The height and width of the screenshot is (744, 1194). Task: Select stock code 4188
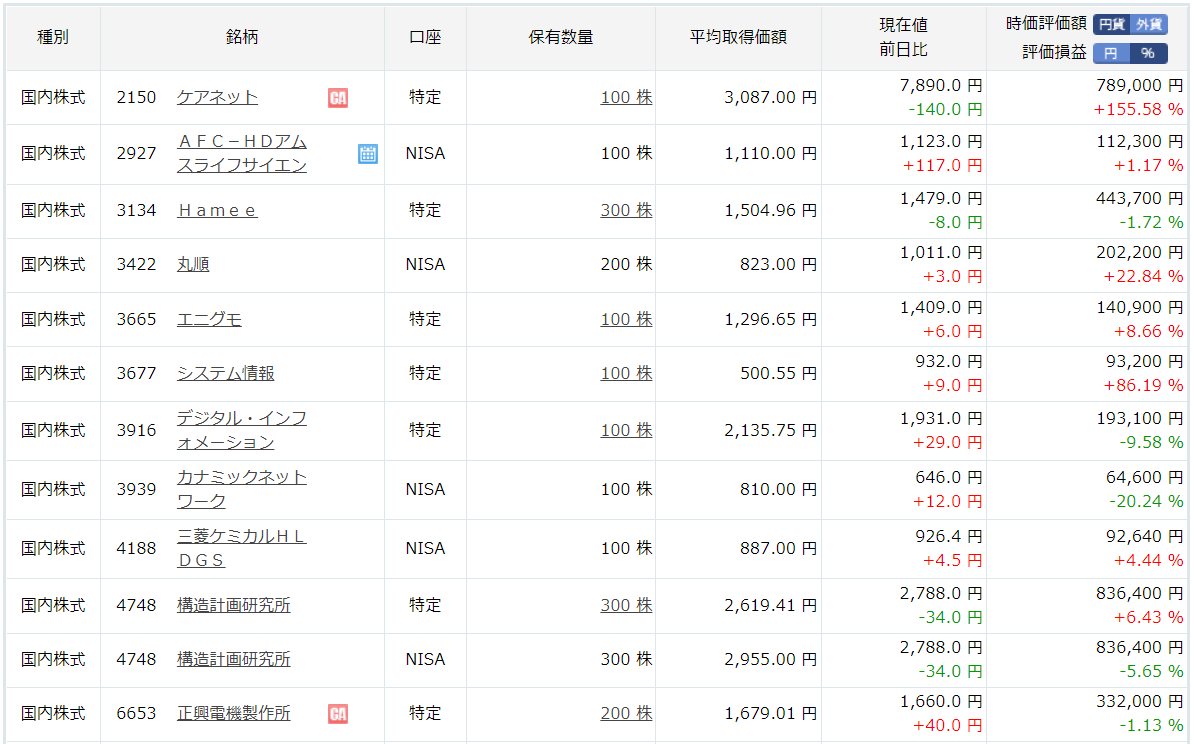coord(136,548)
